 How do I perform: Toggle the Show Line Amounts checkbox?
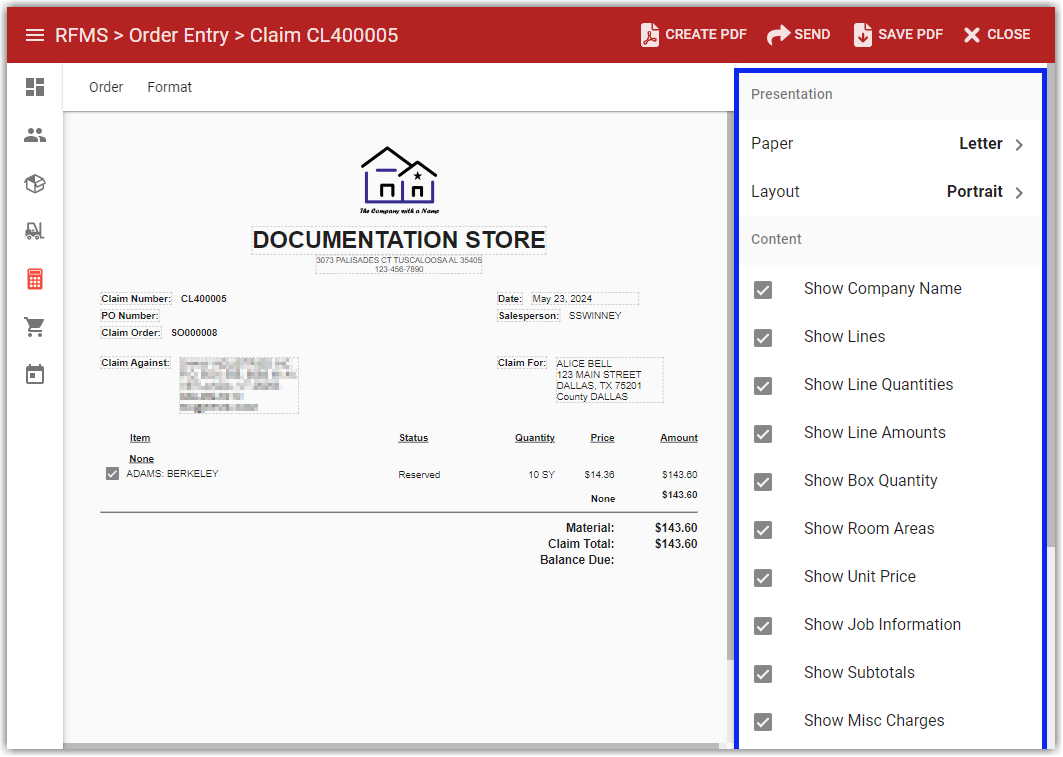pyautogui.click(x=763, y=433)
